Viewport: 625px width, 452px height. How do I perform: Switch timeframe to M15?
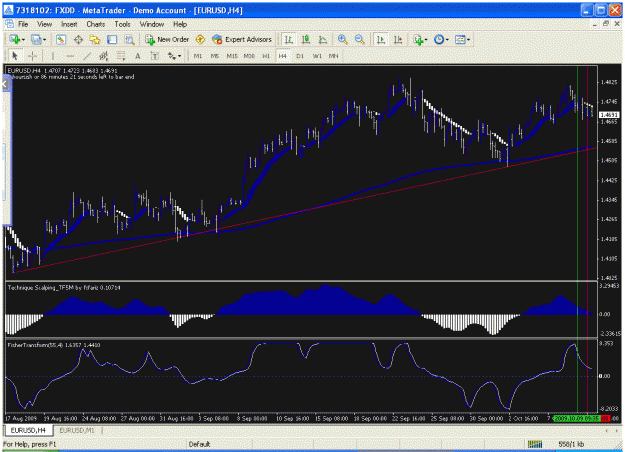coord(232,56)
